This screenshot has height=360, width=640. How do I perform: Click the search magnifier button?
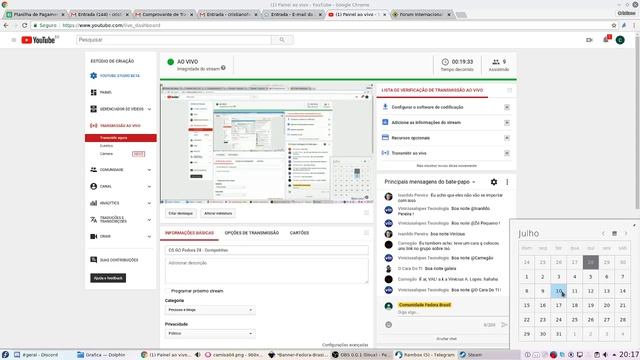coord(282,40)
